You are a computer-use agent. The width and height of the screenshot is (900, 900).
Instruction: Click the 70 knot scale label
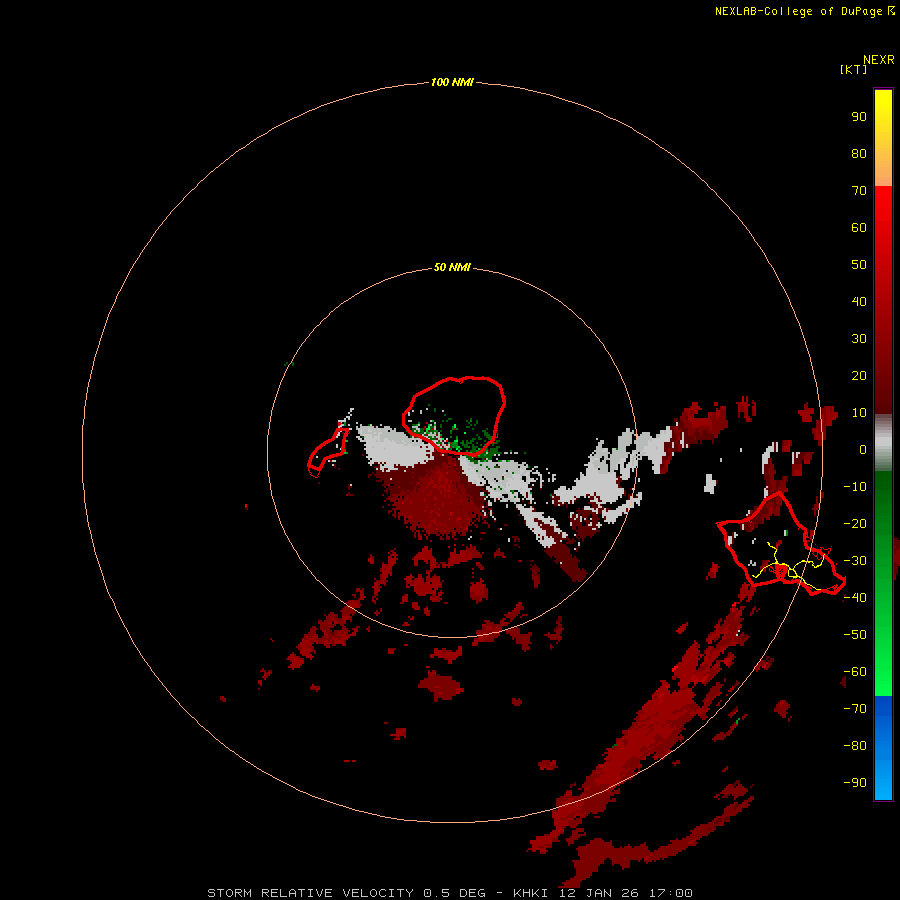(x=859, y=191)
